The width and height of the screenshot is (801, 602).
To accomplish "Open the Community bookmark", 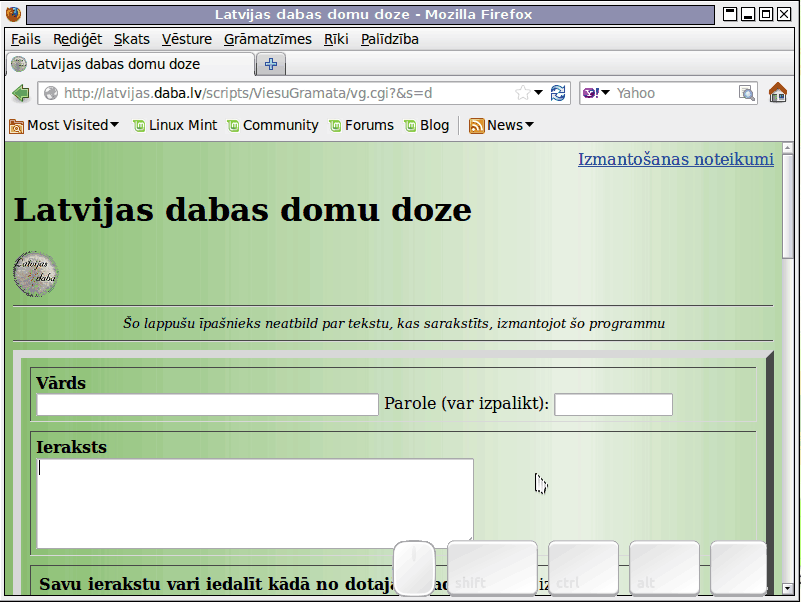I will click(x=273, y=125).
